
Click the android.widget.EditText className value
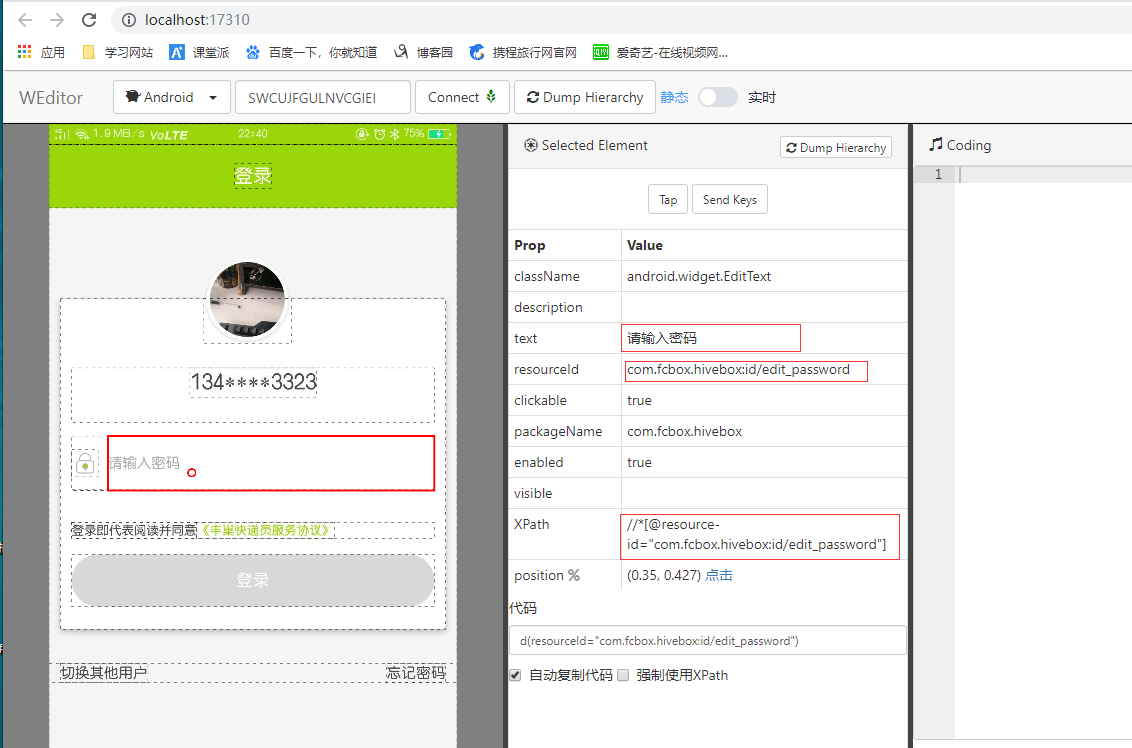(699, 277)
